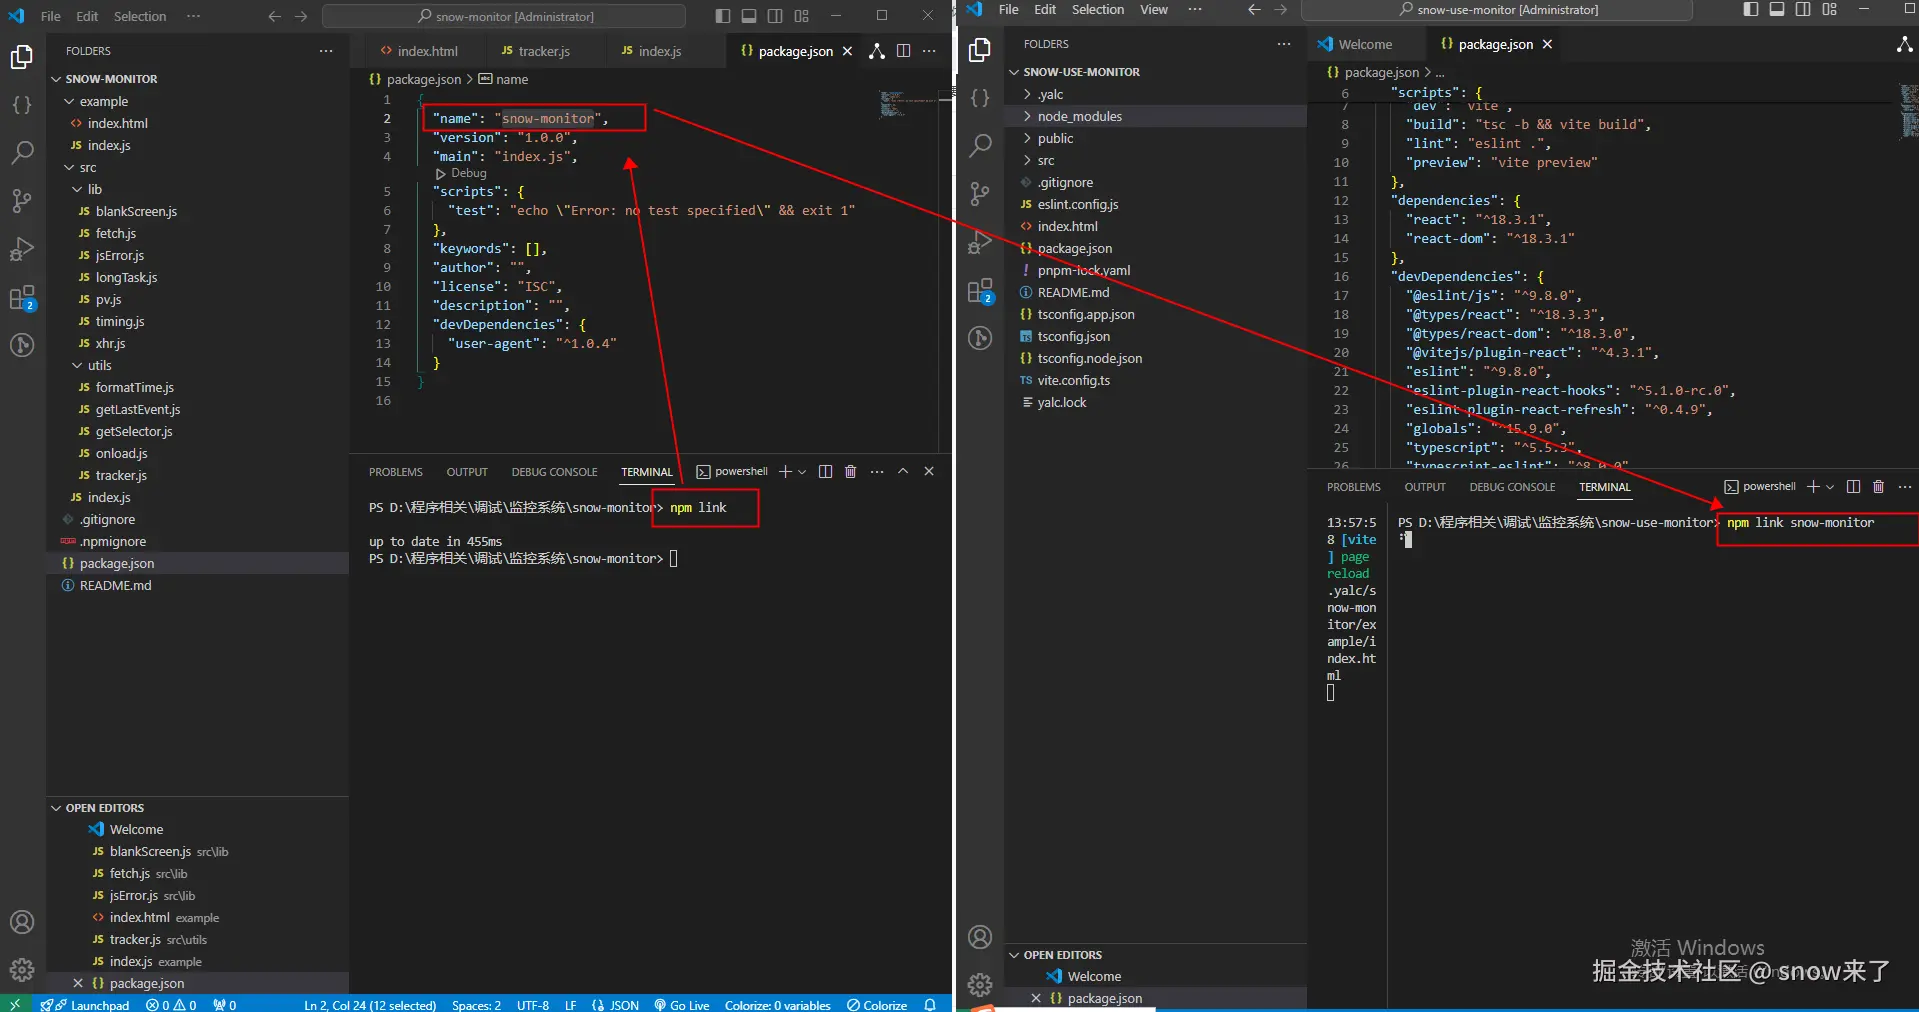Go forward in snow-monitor title bar
Screen dimensions: 1919x1012
point(301,16)
